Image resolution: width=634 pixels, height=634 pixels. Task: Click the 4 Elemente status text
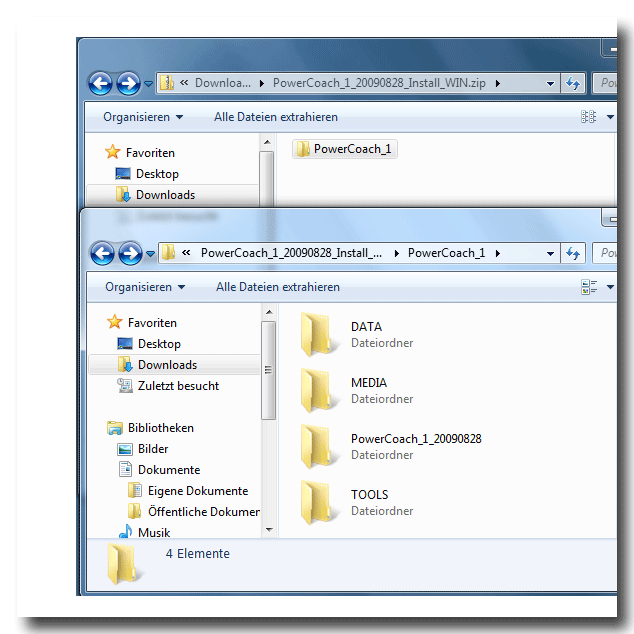point(197,554)
